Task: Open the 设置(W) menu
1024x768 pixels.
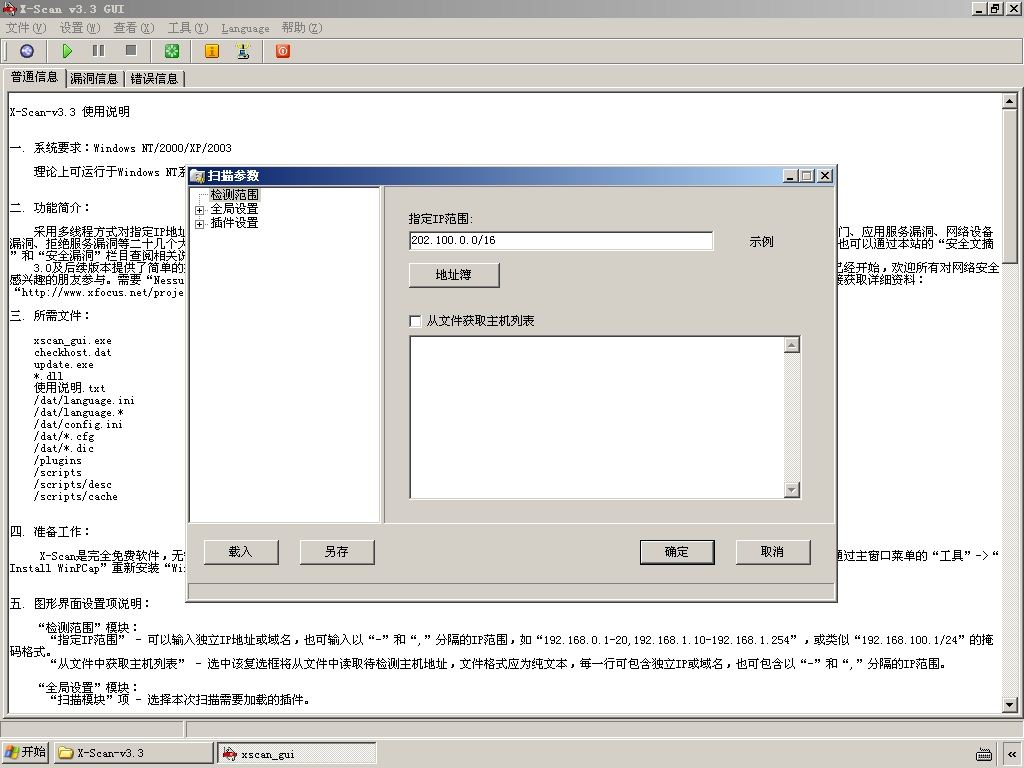Action: [x=80, y=27]
